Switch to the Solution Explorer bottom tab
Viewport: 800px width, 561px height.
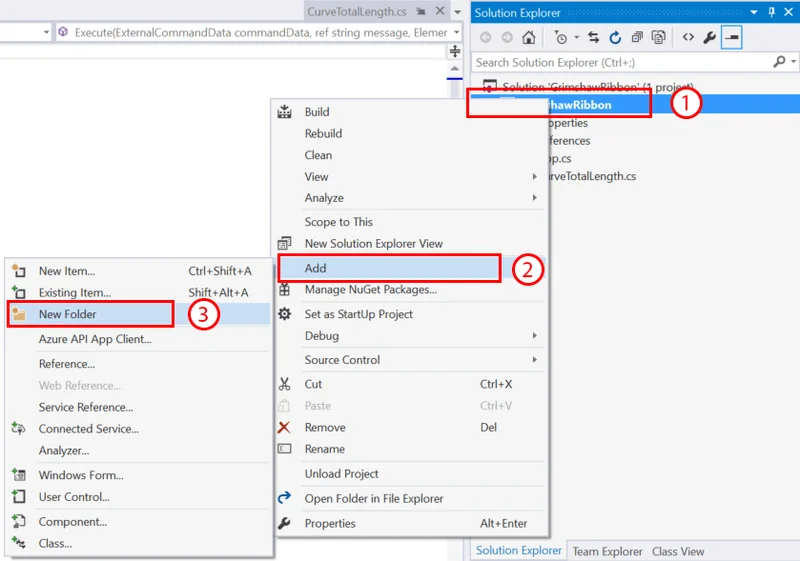pos(518,551)
